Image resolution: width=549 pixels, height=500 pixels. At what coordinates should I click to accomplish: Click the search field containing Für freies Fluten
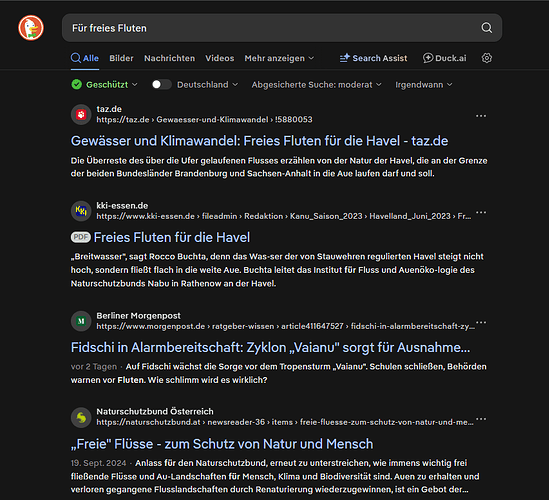[x=282, y=28]
